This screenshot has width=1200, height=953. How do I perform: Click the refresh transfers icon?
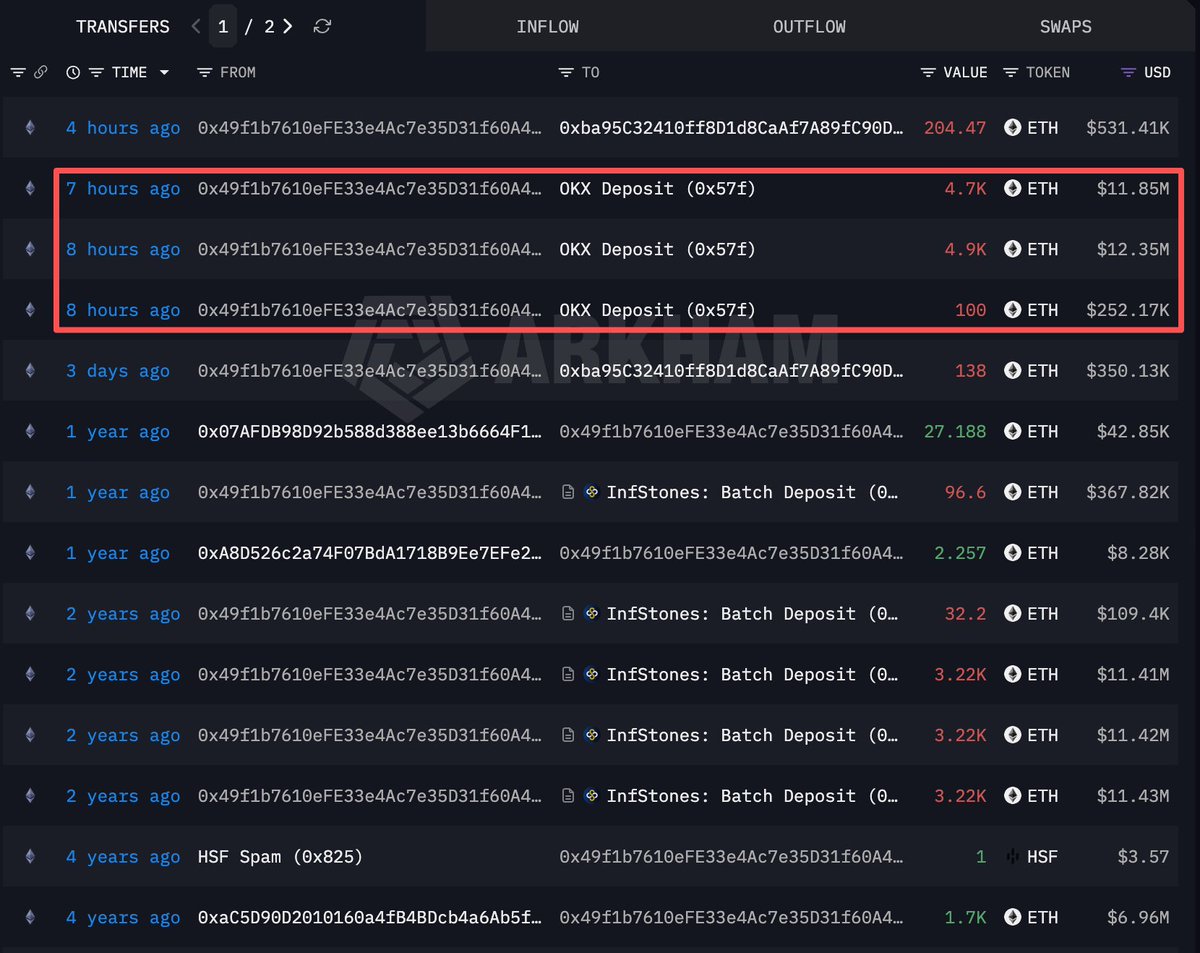pyautogui.click(x=322, y=27)
